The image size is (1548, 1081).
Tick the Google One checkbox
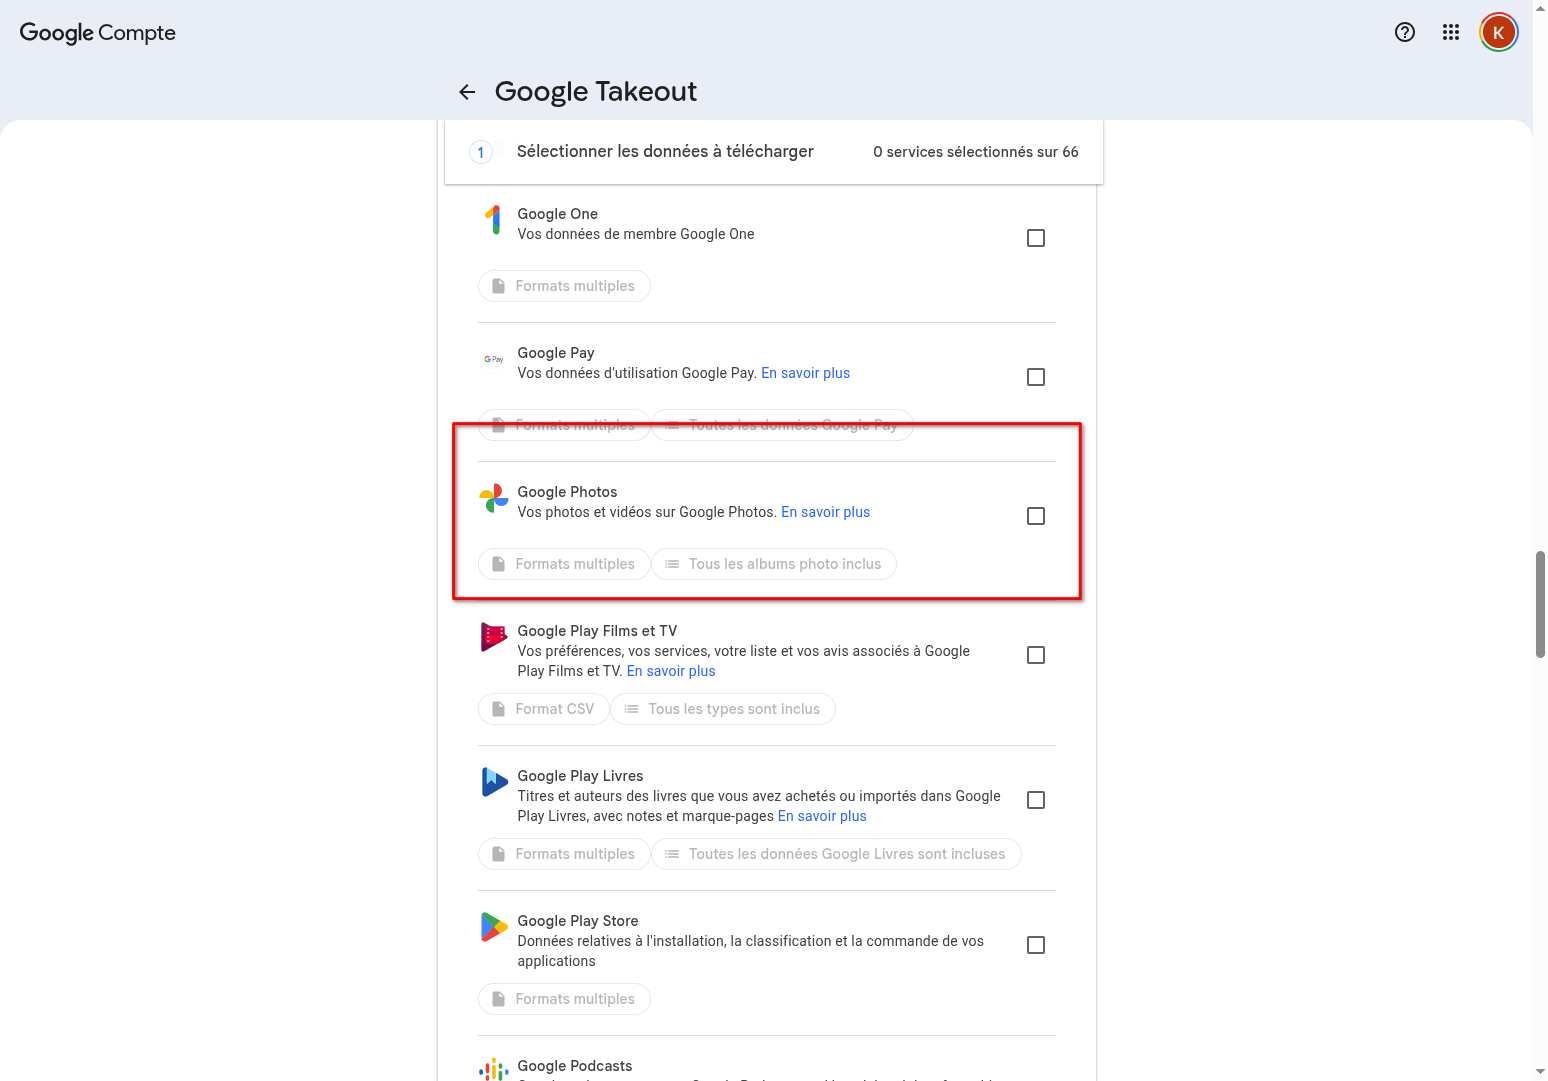(x=1036, y=238)
